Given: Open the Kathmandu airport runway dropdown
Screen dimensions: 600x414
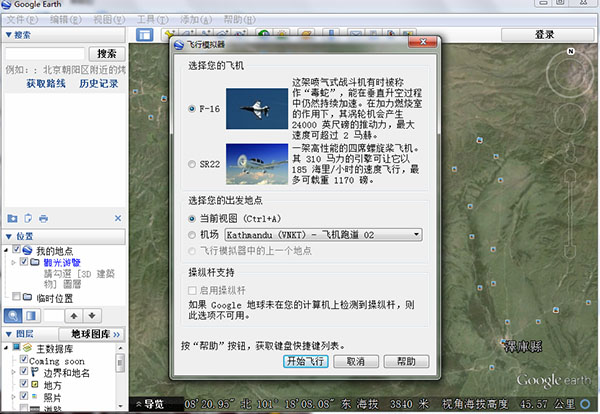Looking at the screenshot, I should coord(415,234).
